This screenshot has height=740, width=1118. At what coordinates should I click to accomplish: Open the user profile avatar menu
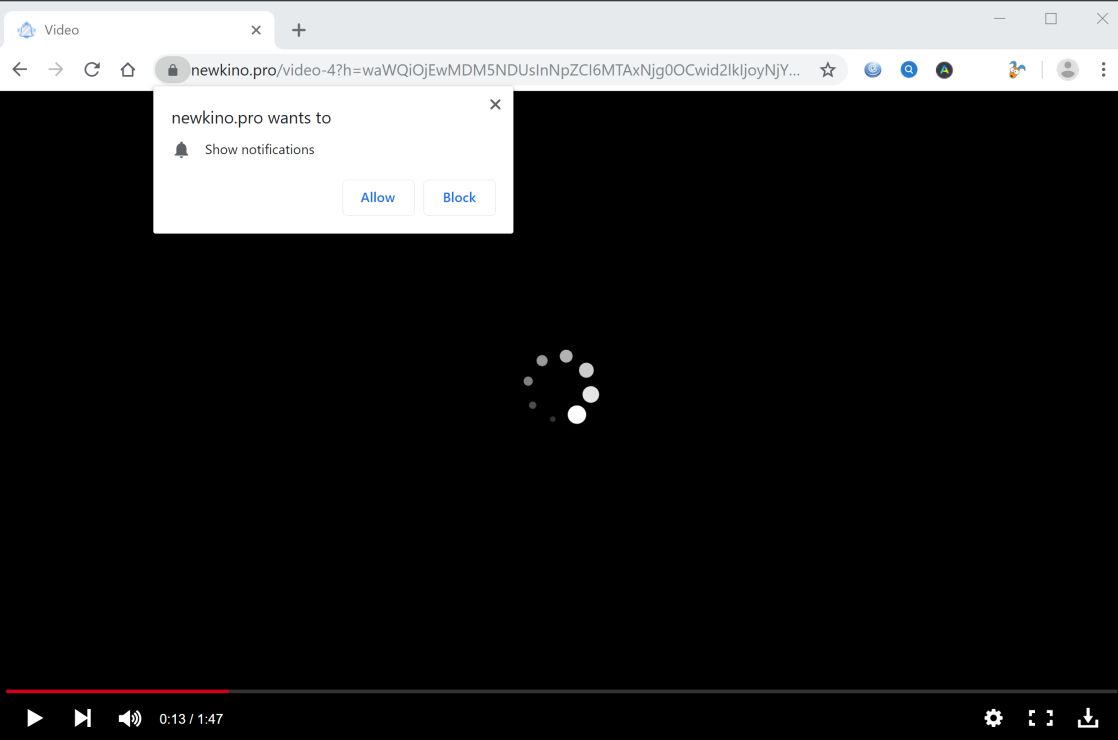[x=1067, y=70]
